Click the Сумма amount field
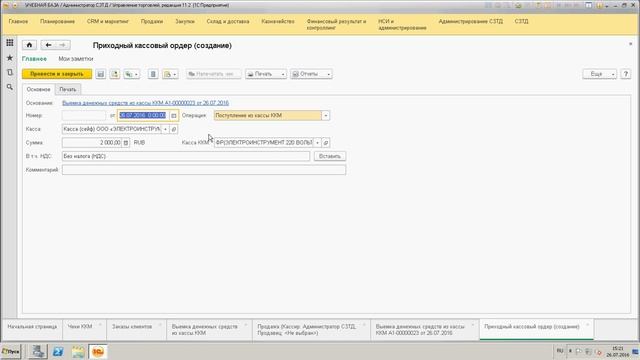The image size is (640, 360). (92, 142)
